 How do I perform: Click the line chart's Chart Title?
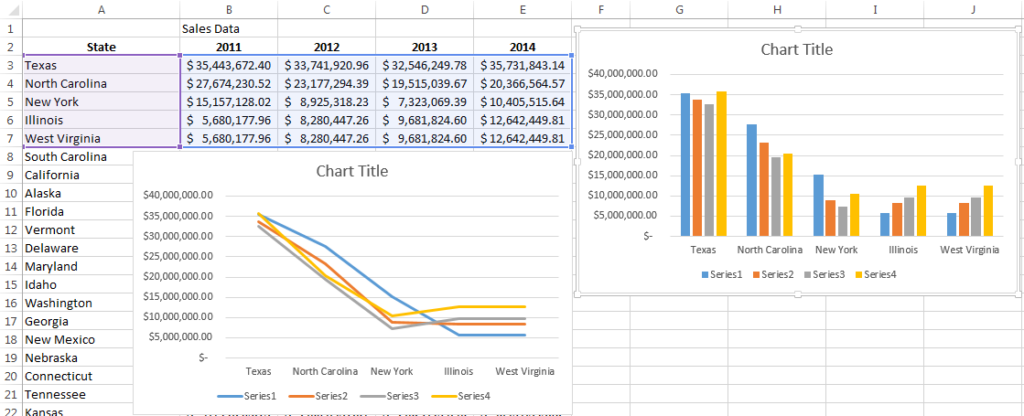pos(352,171)
